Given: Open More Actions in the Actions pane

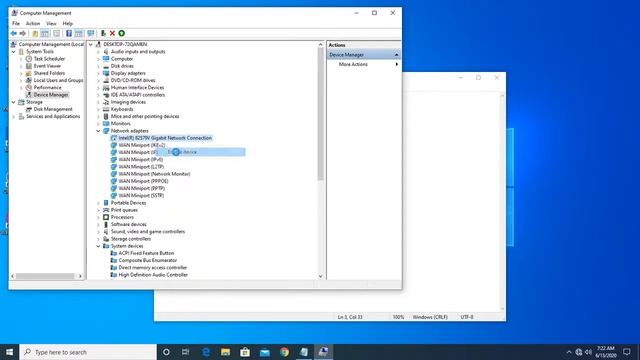Looking at the screenshot, I should (353, 64).
